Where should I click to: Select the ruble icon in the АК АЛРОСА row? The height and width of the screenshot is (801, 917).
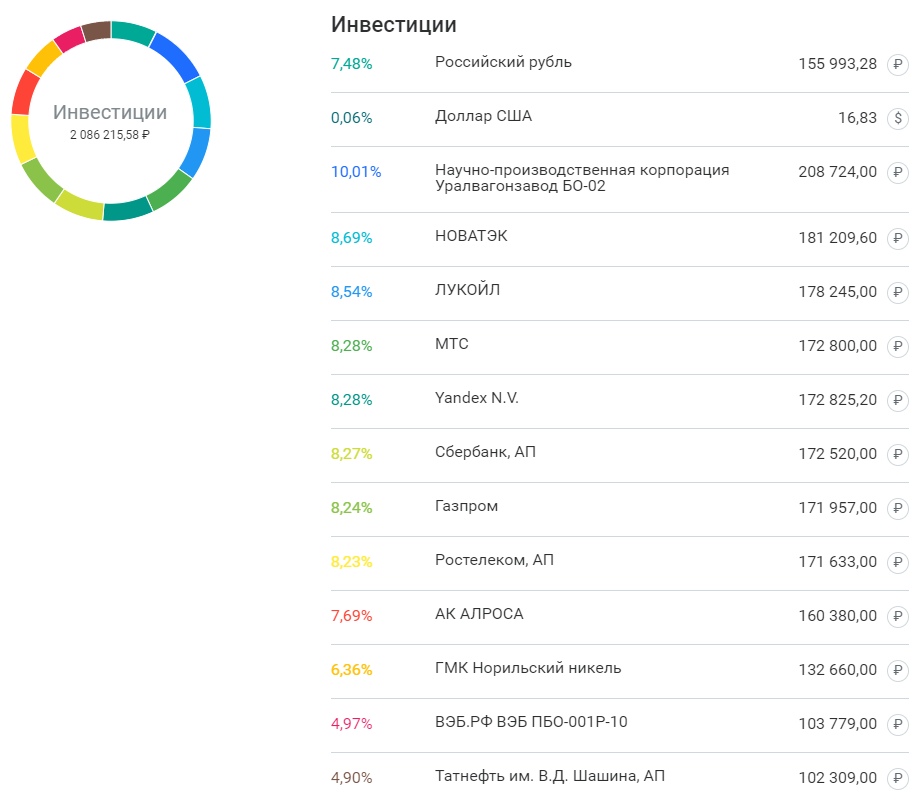898,616
